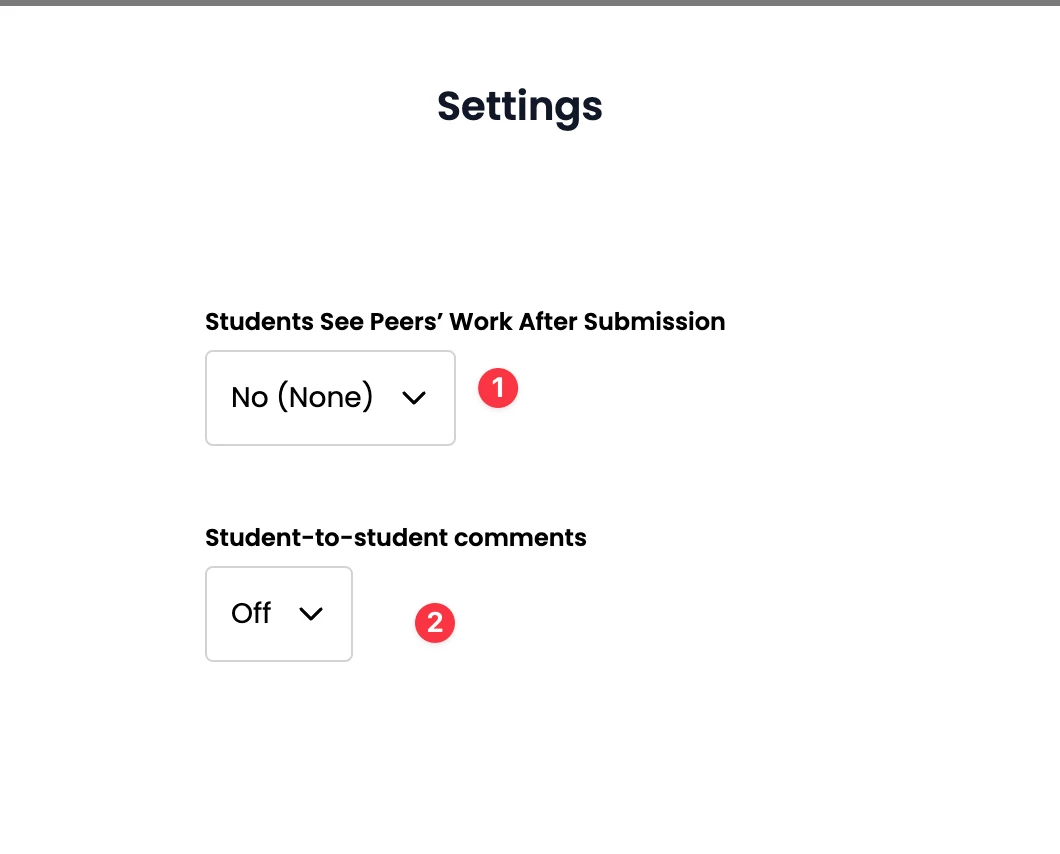Click the word Submission in the first label
Screen dimensions: 1060x854
(654, 322)
